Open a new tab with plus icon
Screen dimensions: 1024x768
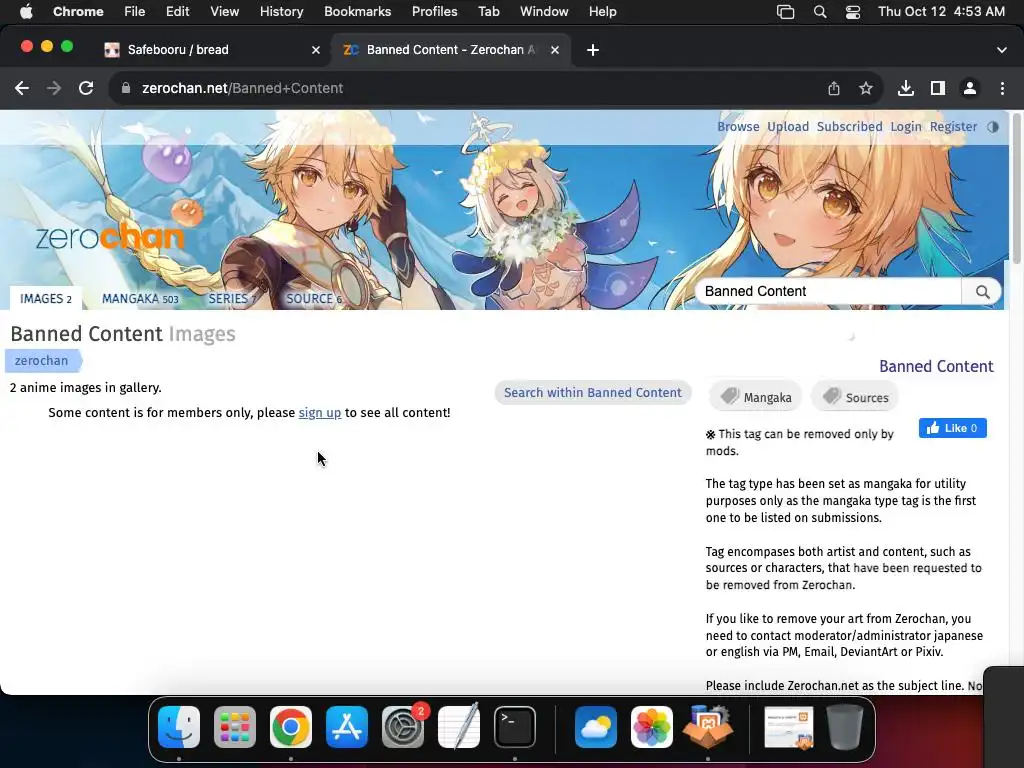(593, 50)
